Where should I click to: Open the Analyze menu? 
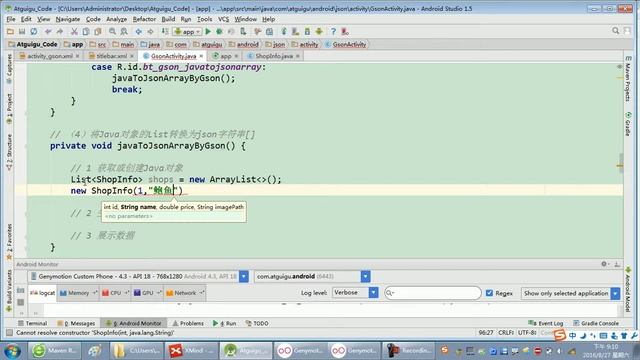coord(116,19)
